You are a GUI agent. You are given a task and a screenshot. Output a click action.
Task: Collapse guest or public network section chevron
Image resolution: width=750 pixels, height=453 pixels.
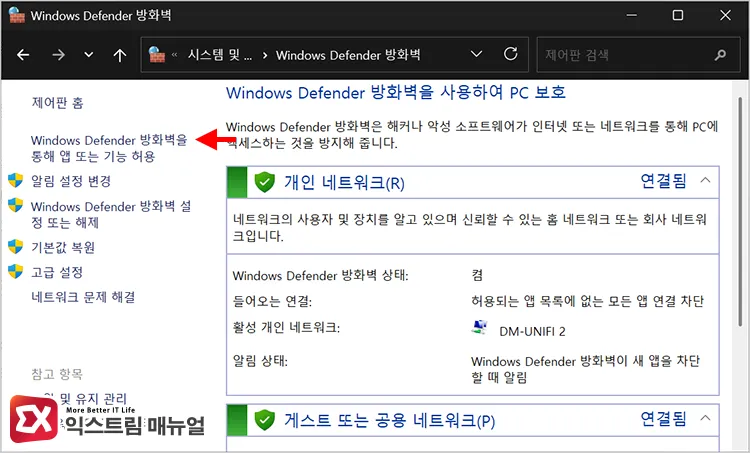[705, 418]
